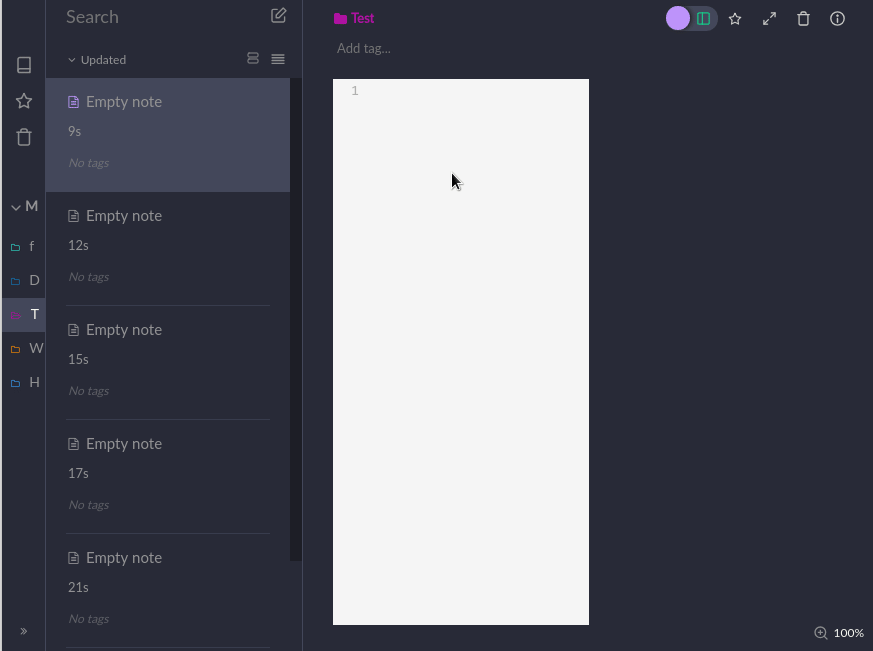Click the Add tag field
The width and height of the screenshot is (873, 651).
(364, 48)
